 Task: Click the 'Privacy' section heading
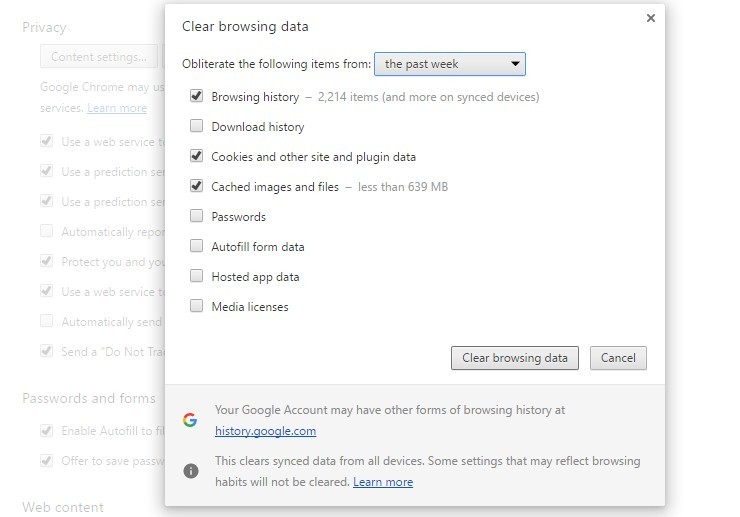(x=44, y=27)
